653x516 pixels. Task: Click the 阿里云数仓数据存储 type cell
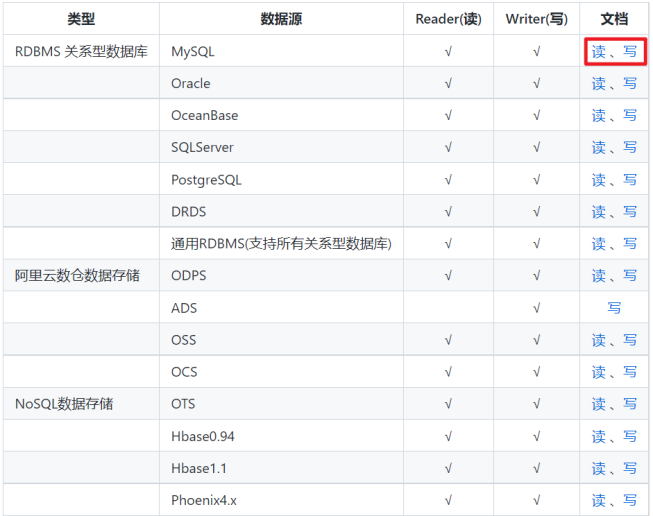pos(81,276)
